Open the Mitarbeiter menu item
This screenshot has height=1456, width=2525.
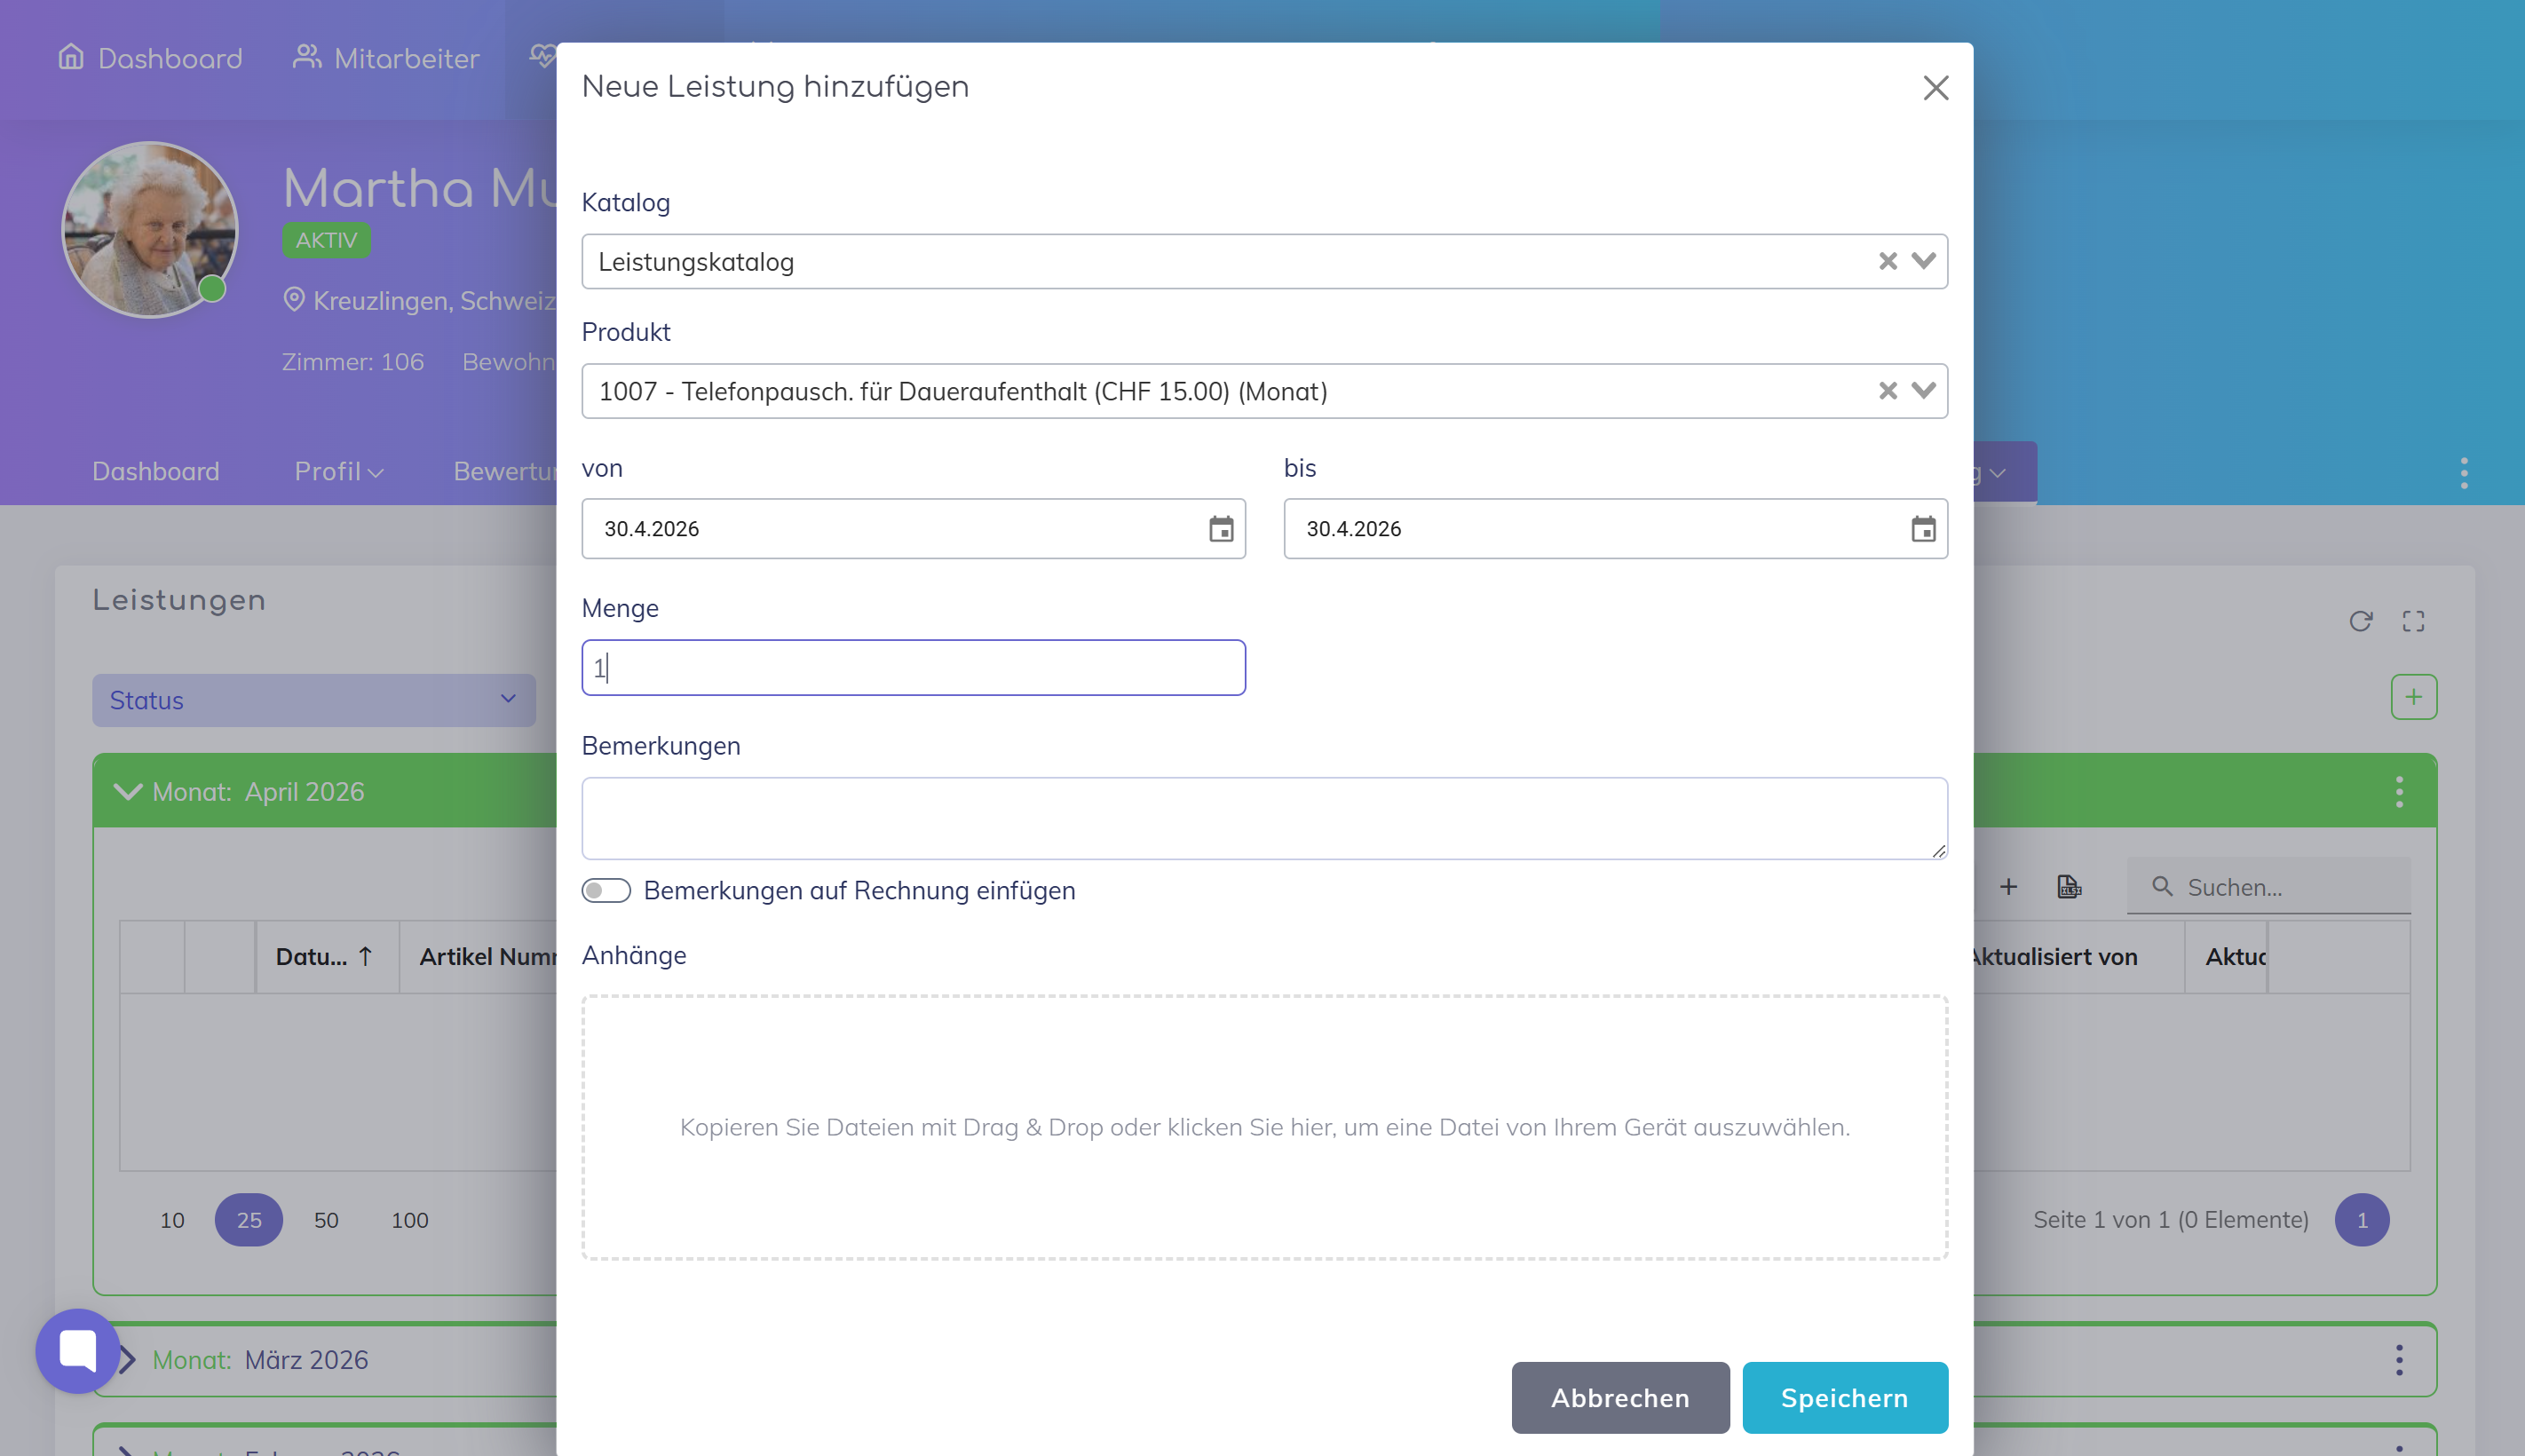(x=386, y=58)
